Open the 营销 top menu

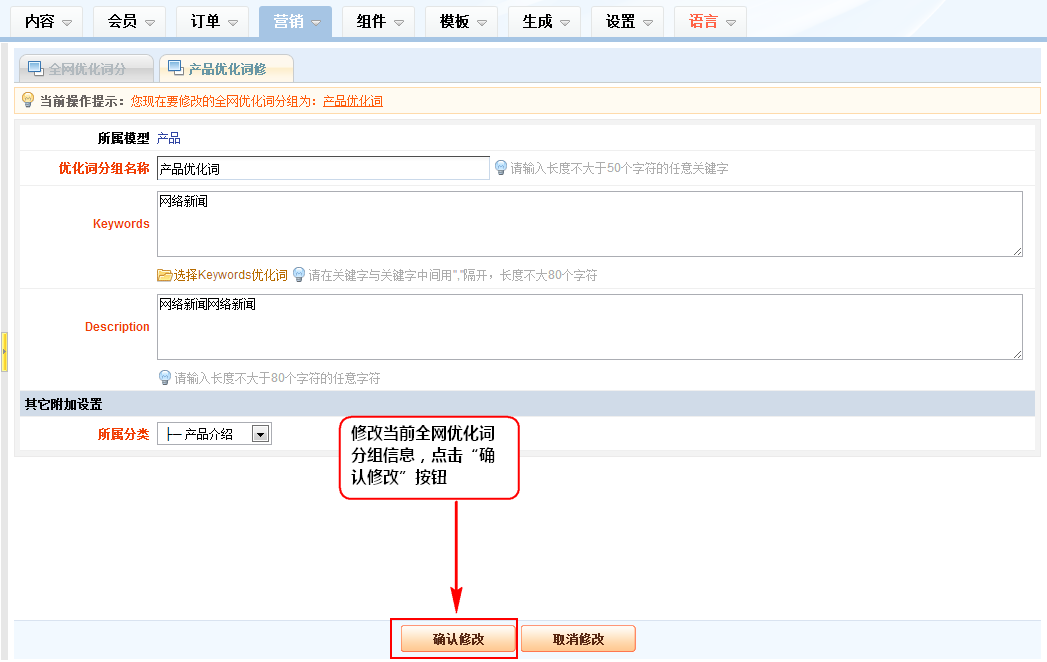[296, 21]
